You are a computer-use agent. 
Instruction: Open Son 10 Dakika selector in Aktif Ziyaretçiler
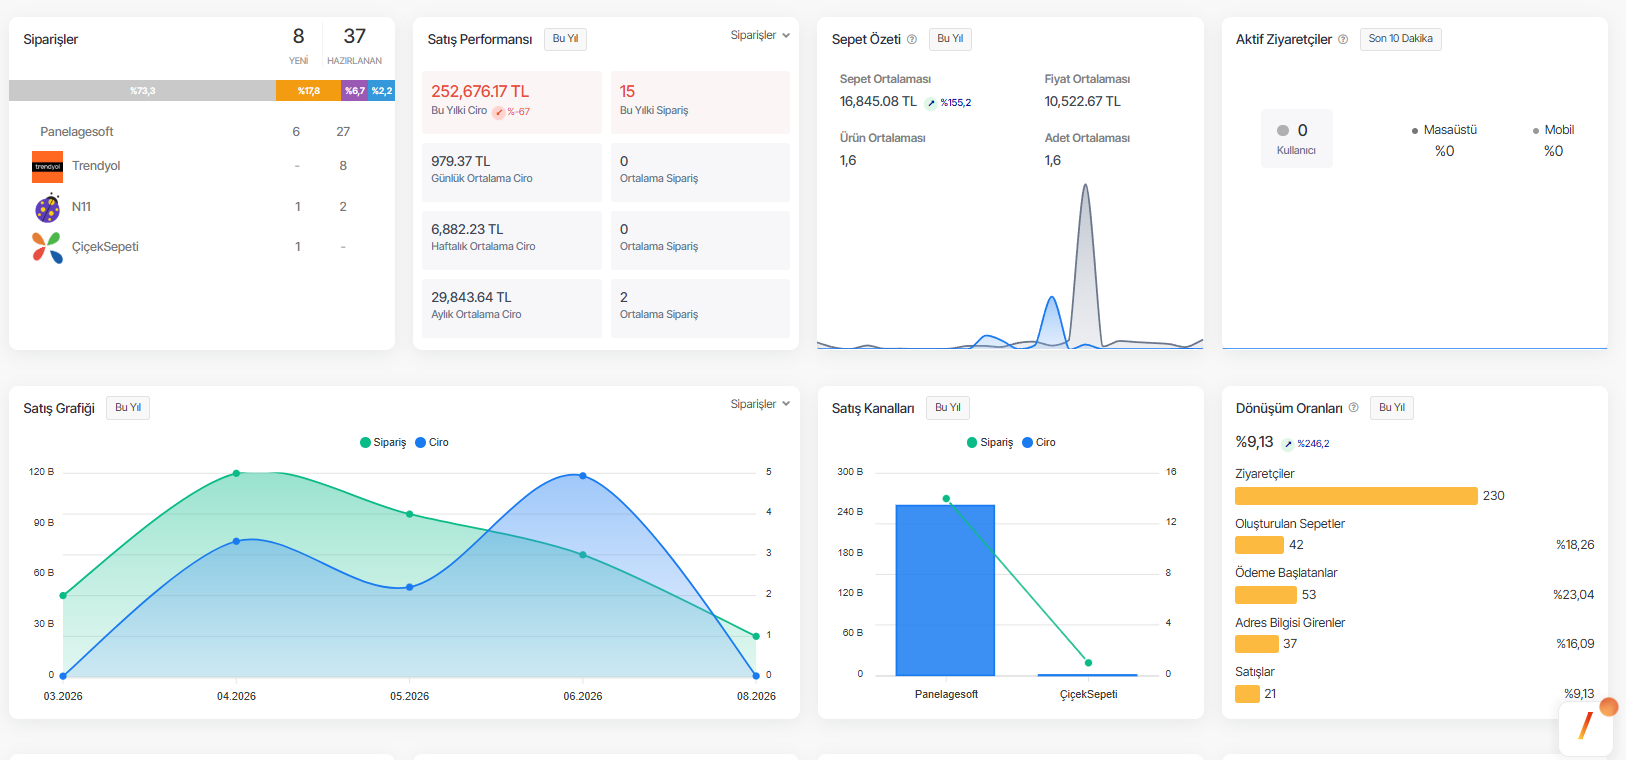(x=1401, y=39)
